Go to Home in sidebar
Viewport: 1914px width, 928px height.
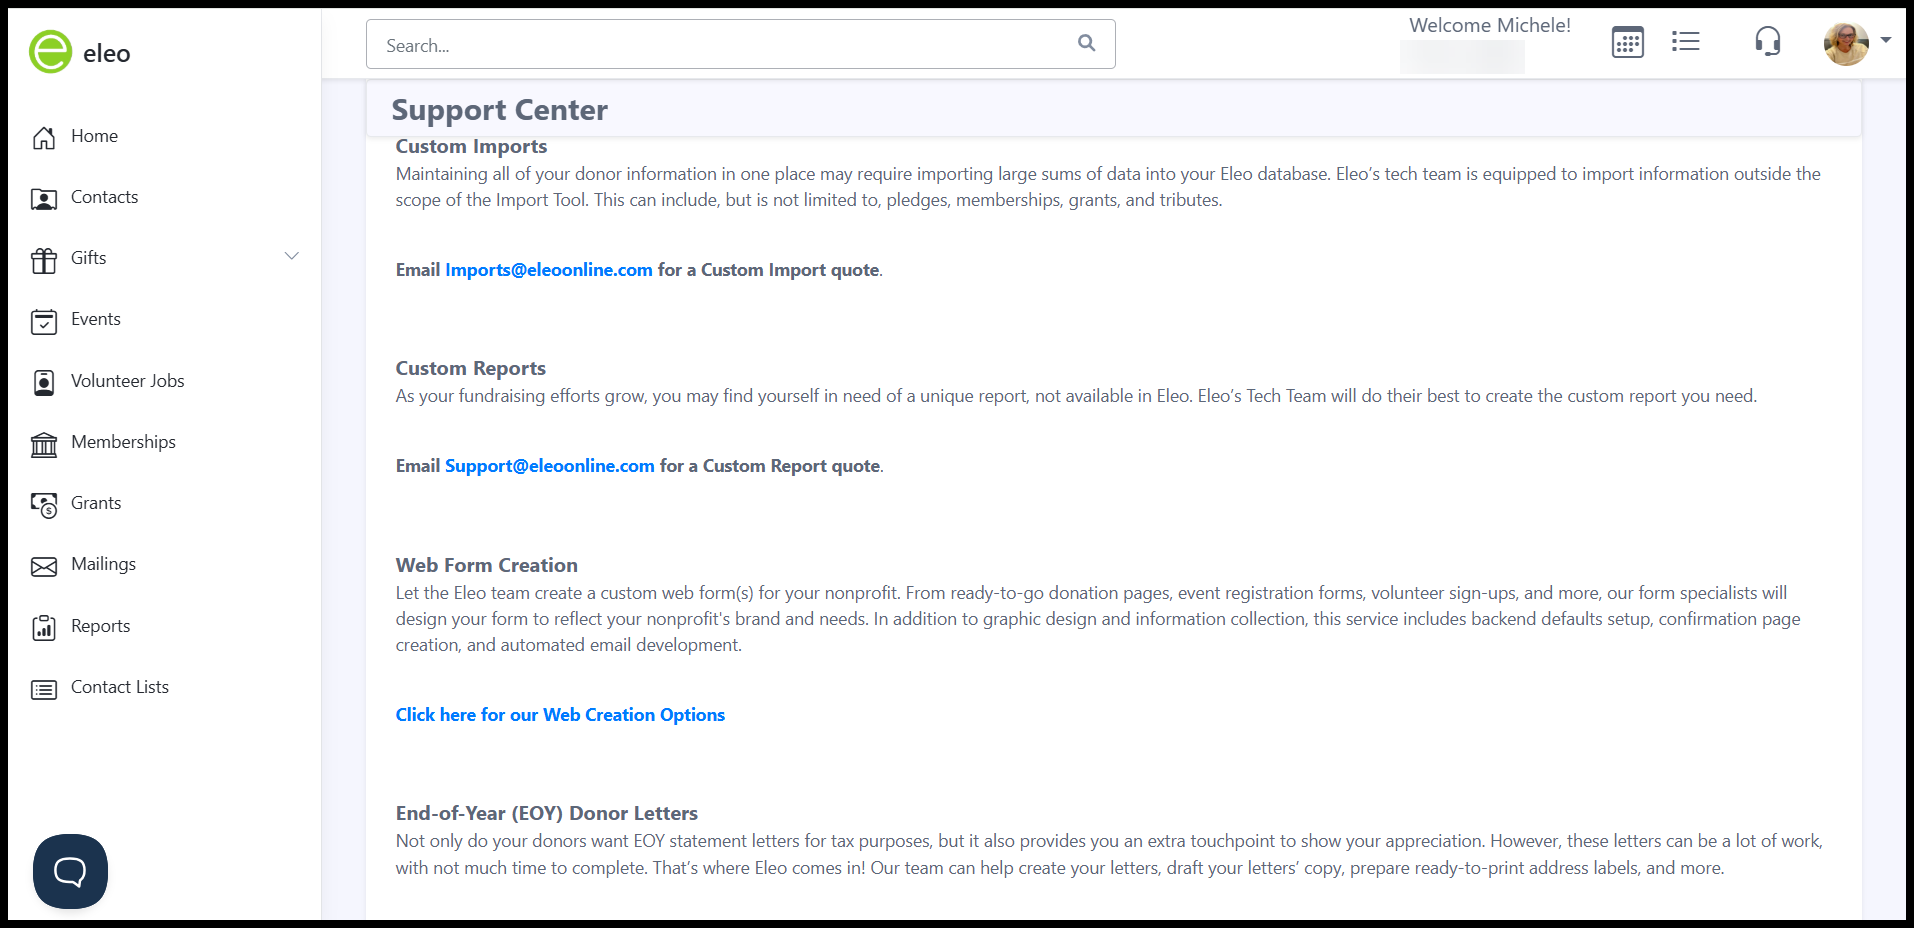[94, 136]
